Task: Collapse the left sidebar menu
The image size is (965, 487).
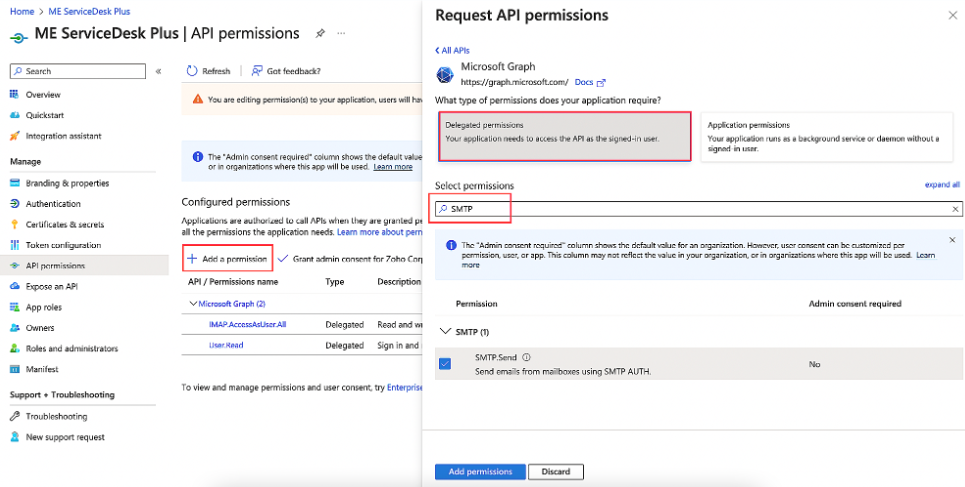Action: coord(158,71)
